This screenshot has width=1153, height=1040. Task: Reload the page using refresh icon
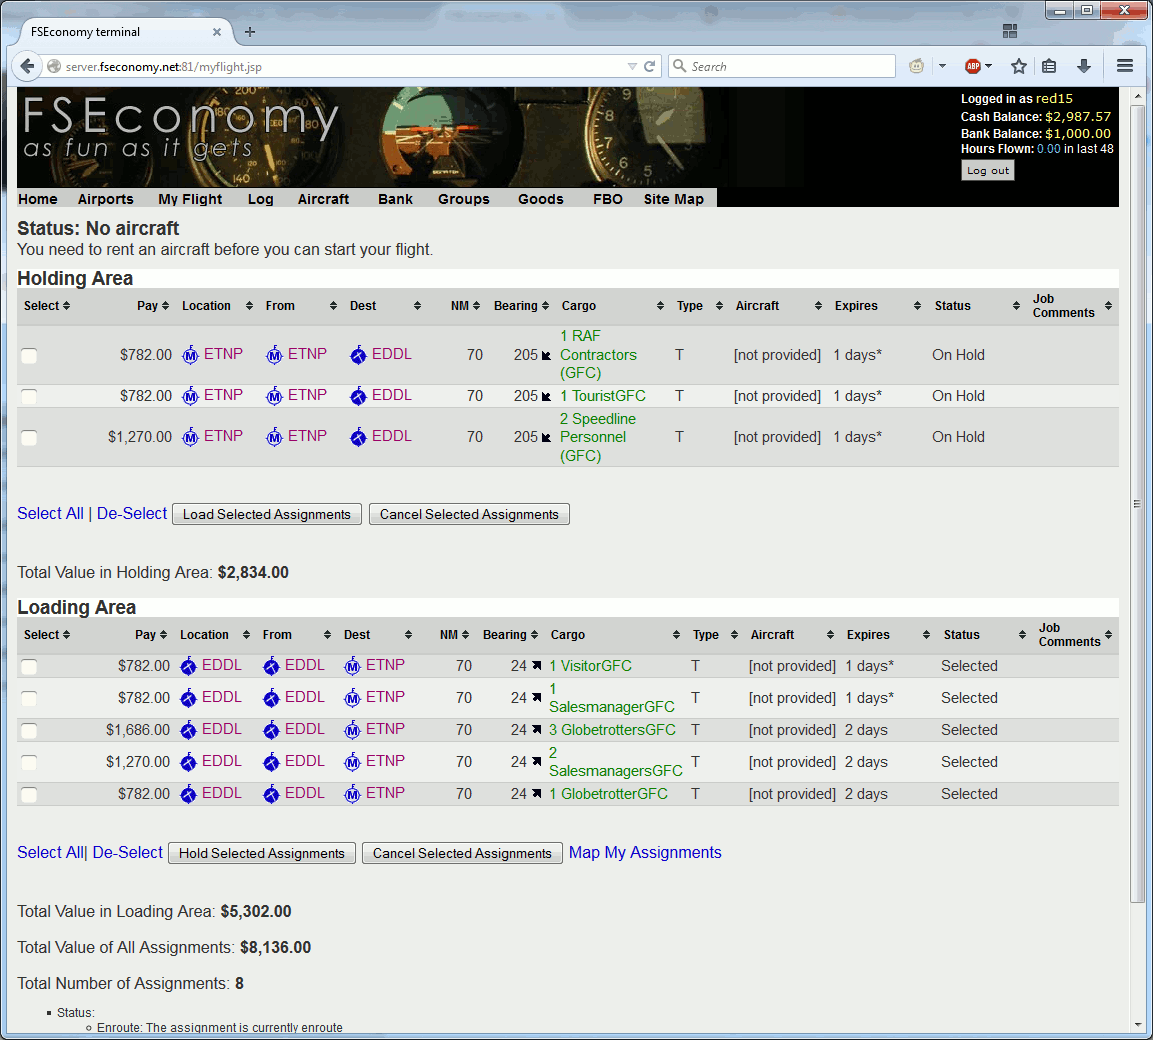(649, 66)
